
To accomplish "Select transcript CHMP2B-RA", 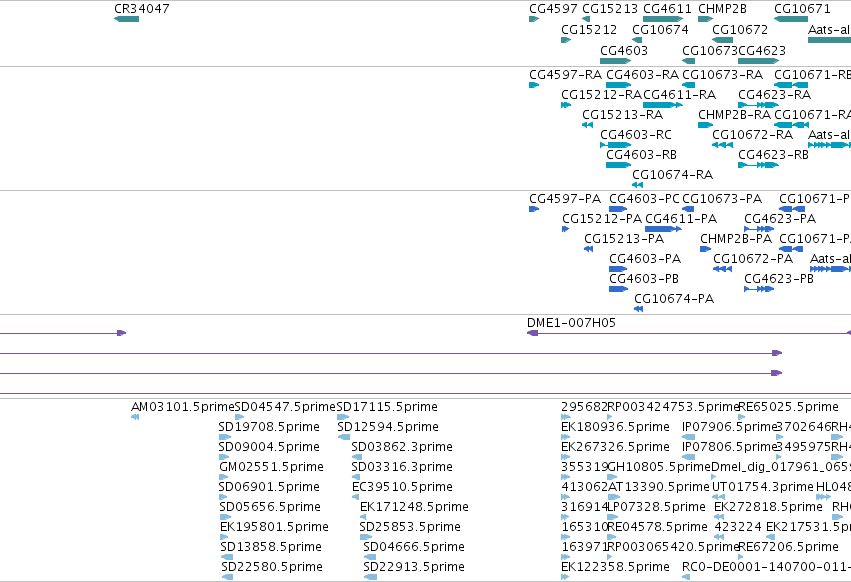I will coord(734,115).
